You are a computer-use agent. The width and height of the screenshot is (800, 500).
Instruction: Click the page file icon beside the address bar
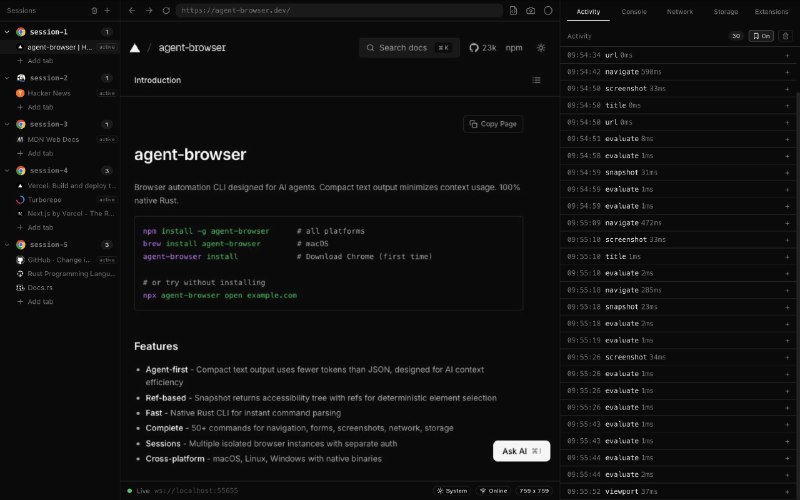513,10
